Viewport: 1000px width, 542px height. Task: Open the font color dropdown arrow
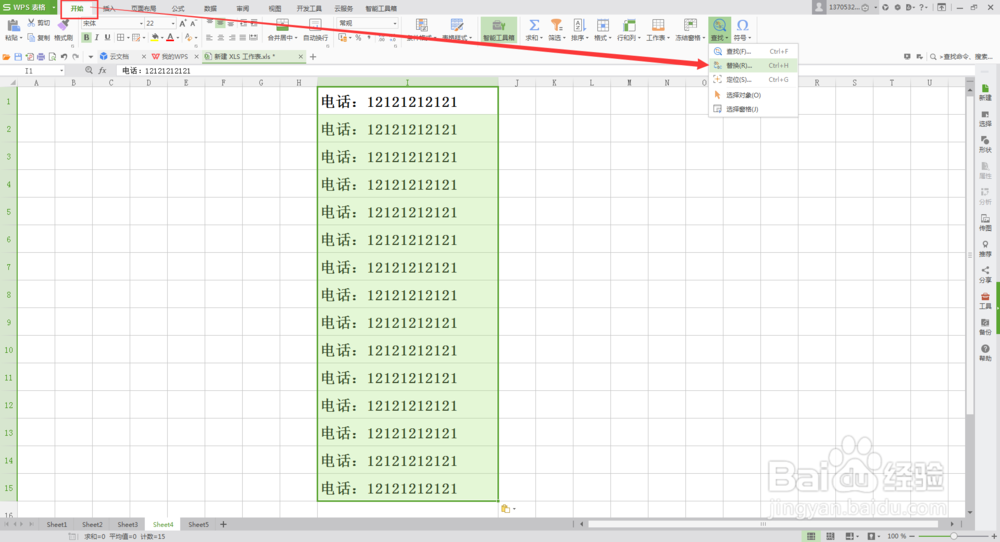177,38
